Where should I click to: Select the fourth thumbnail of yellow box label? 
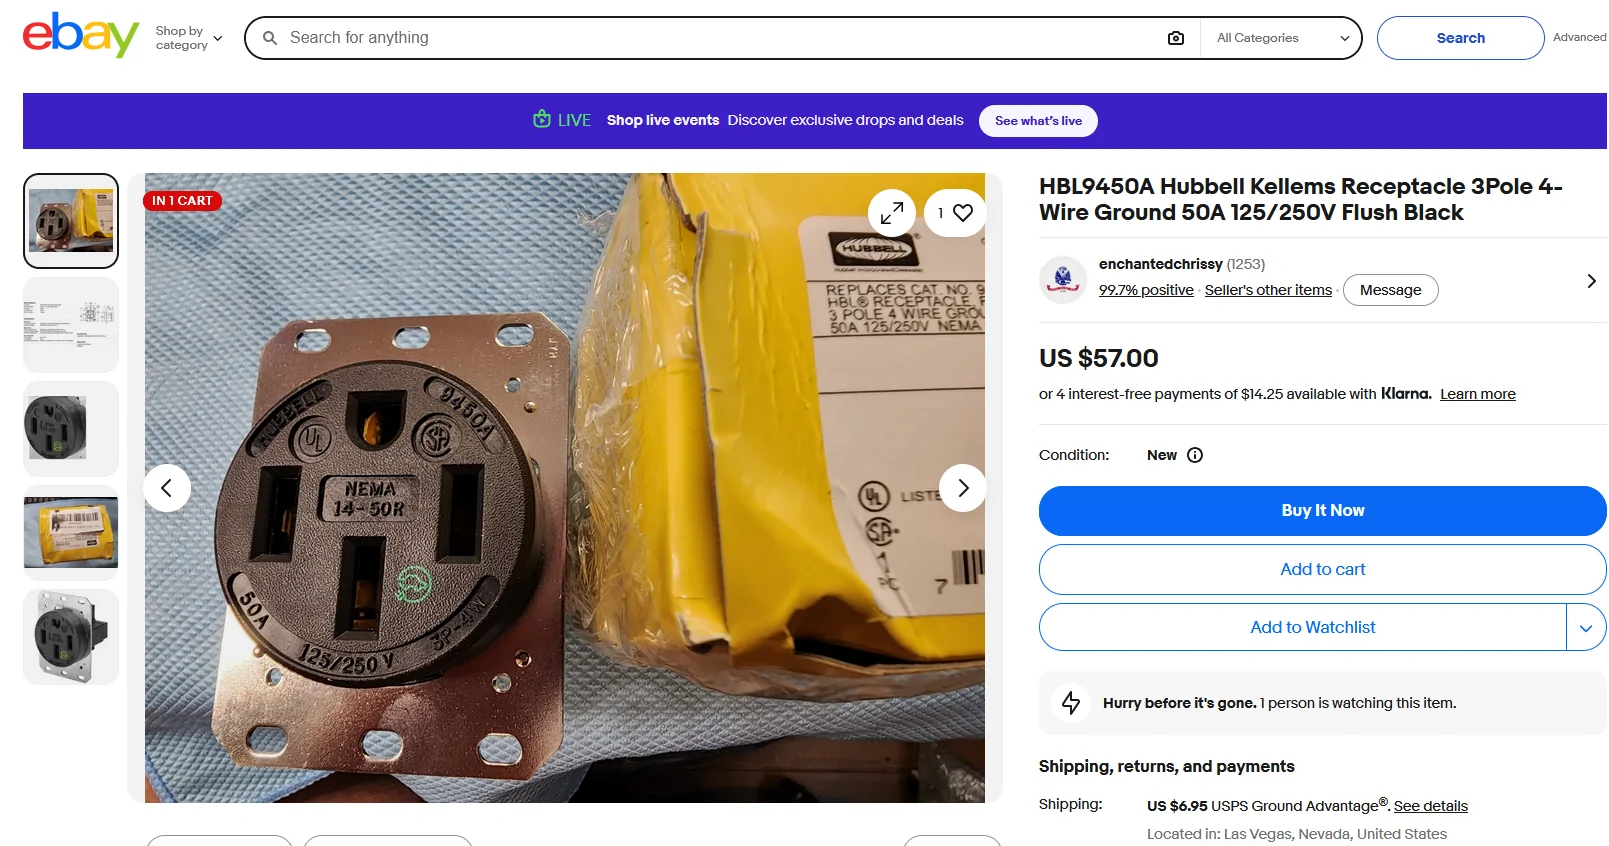(71, 533)
